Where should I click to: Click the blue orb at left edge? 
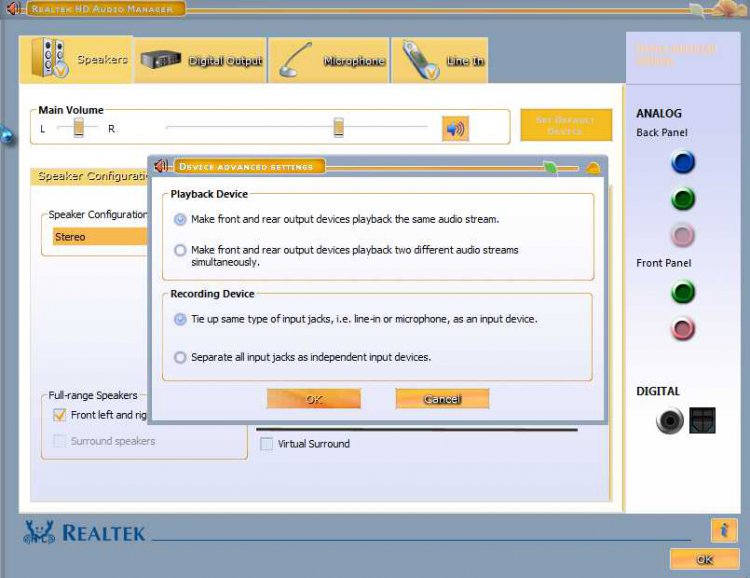pos(7,135)
